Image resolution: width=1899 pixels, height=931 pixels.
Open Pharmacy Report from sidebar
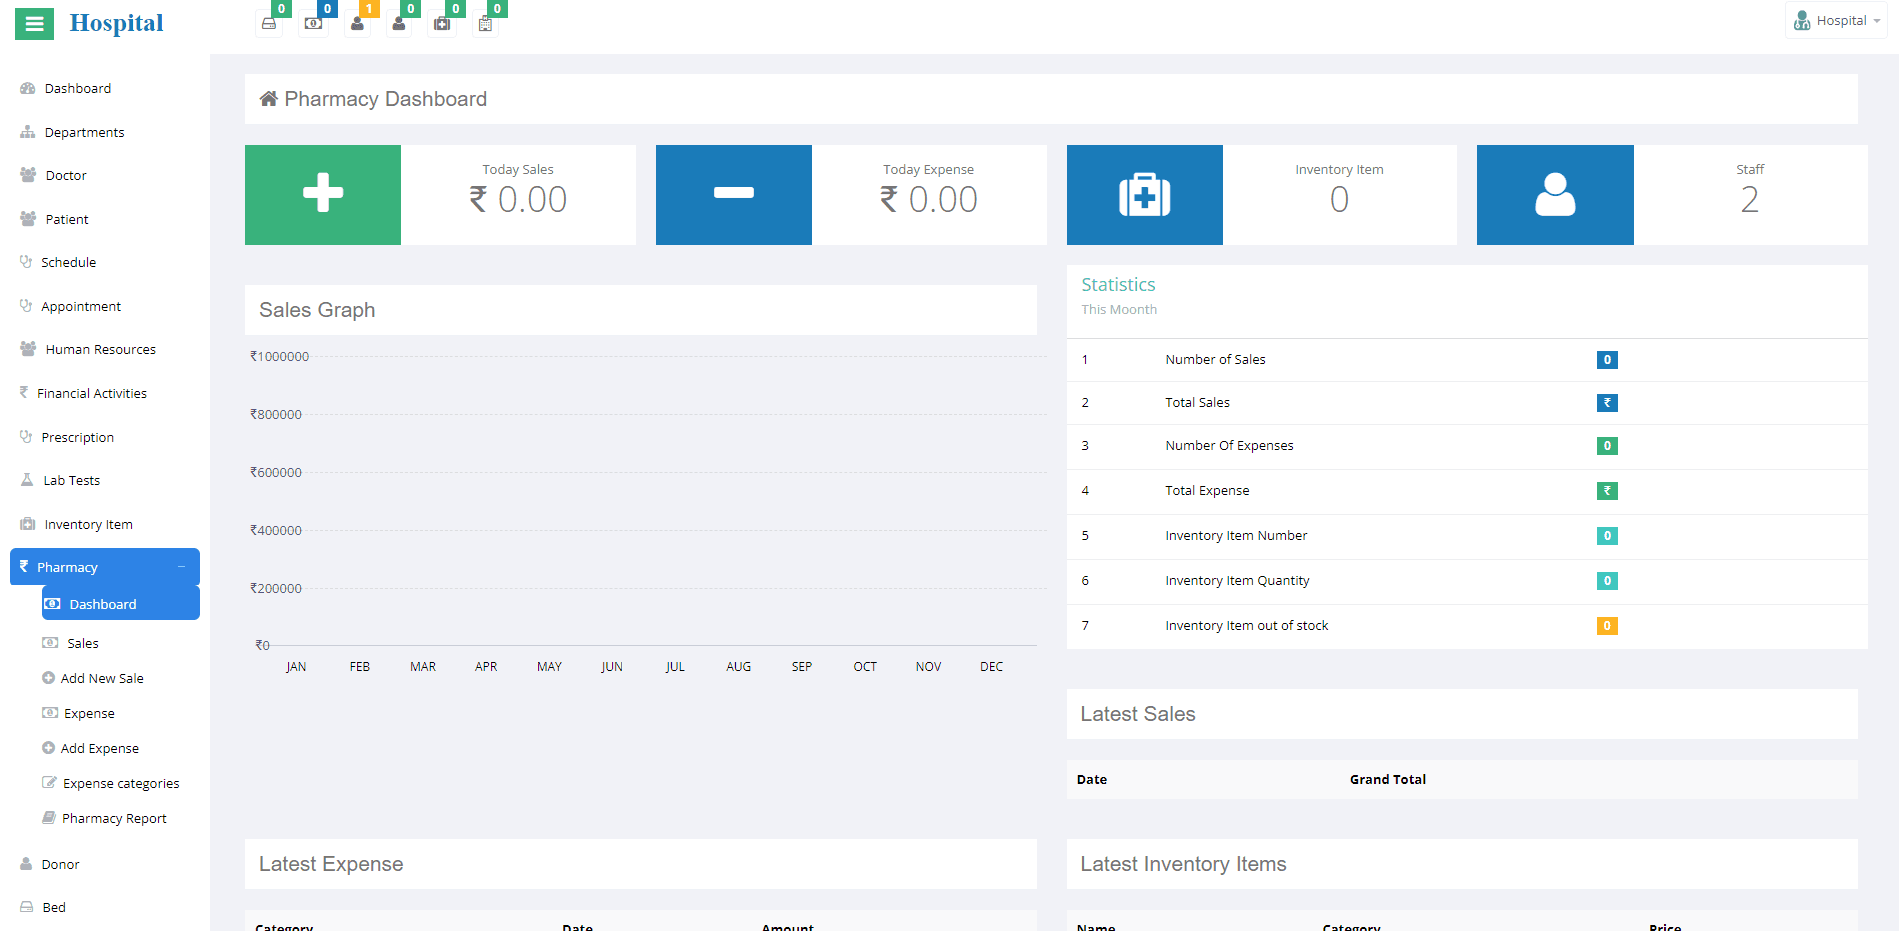[114, 819]
